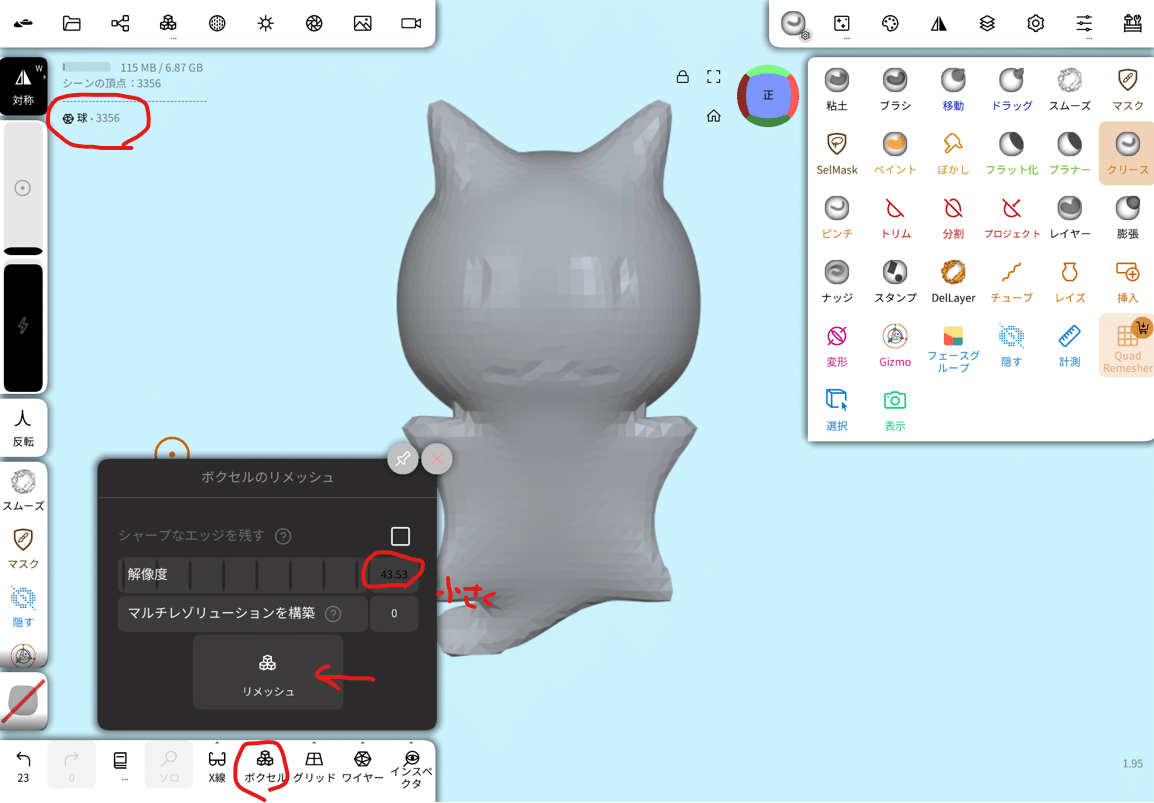
Task: Select the スムーズ tool in tools panel
Action: click(x=1069, y=90)
